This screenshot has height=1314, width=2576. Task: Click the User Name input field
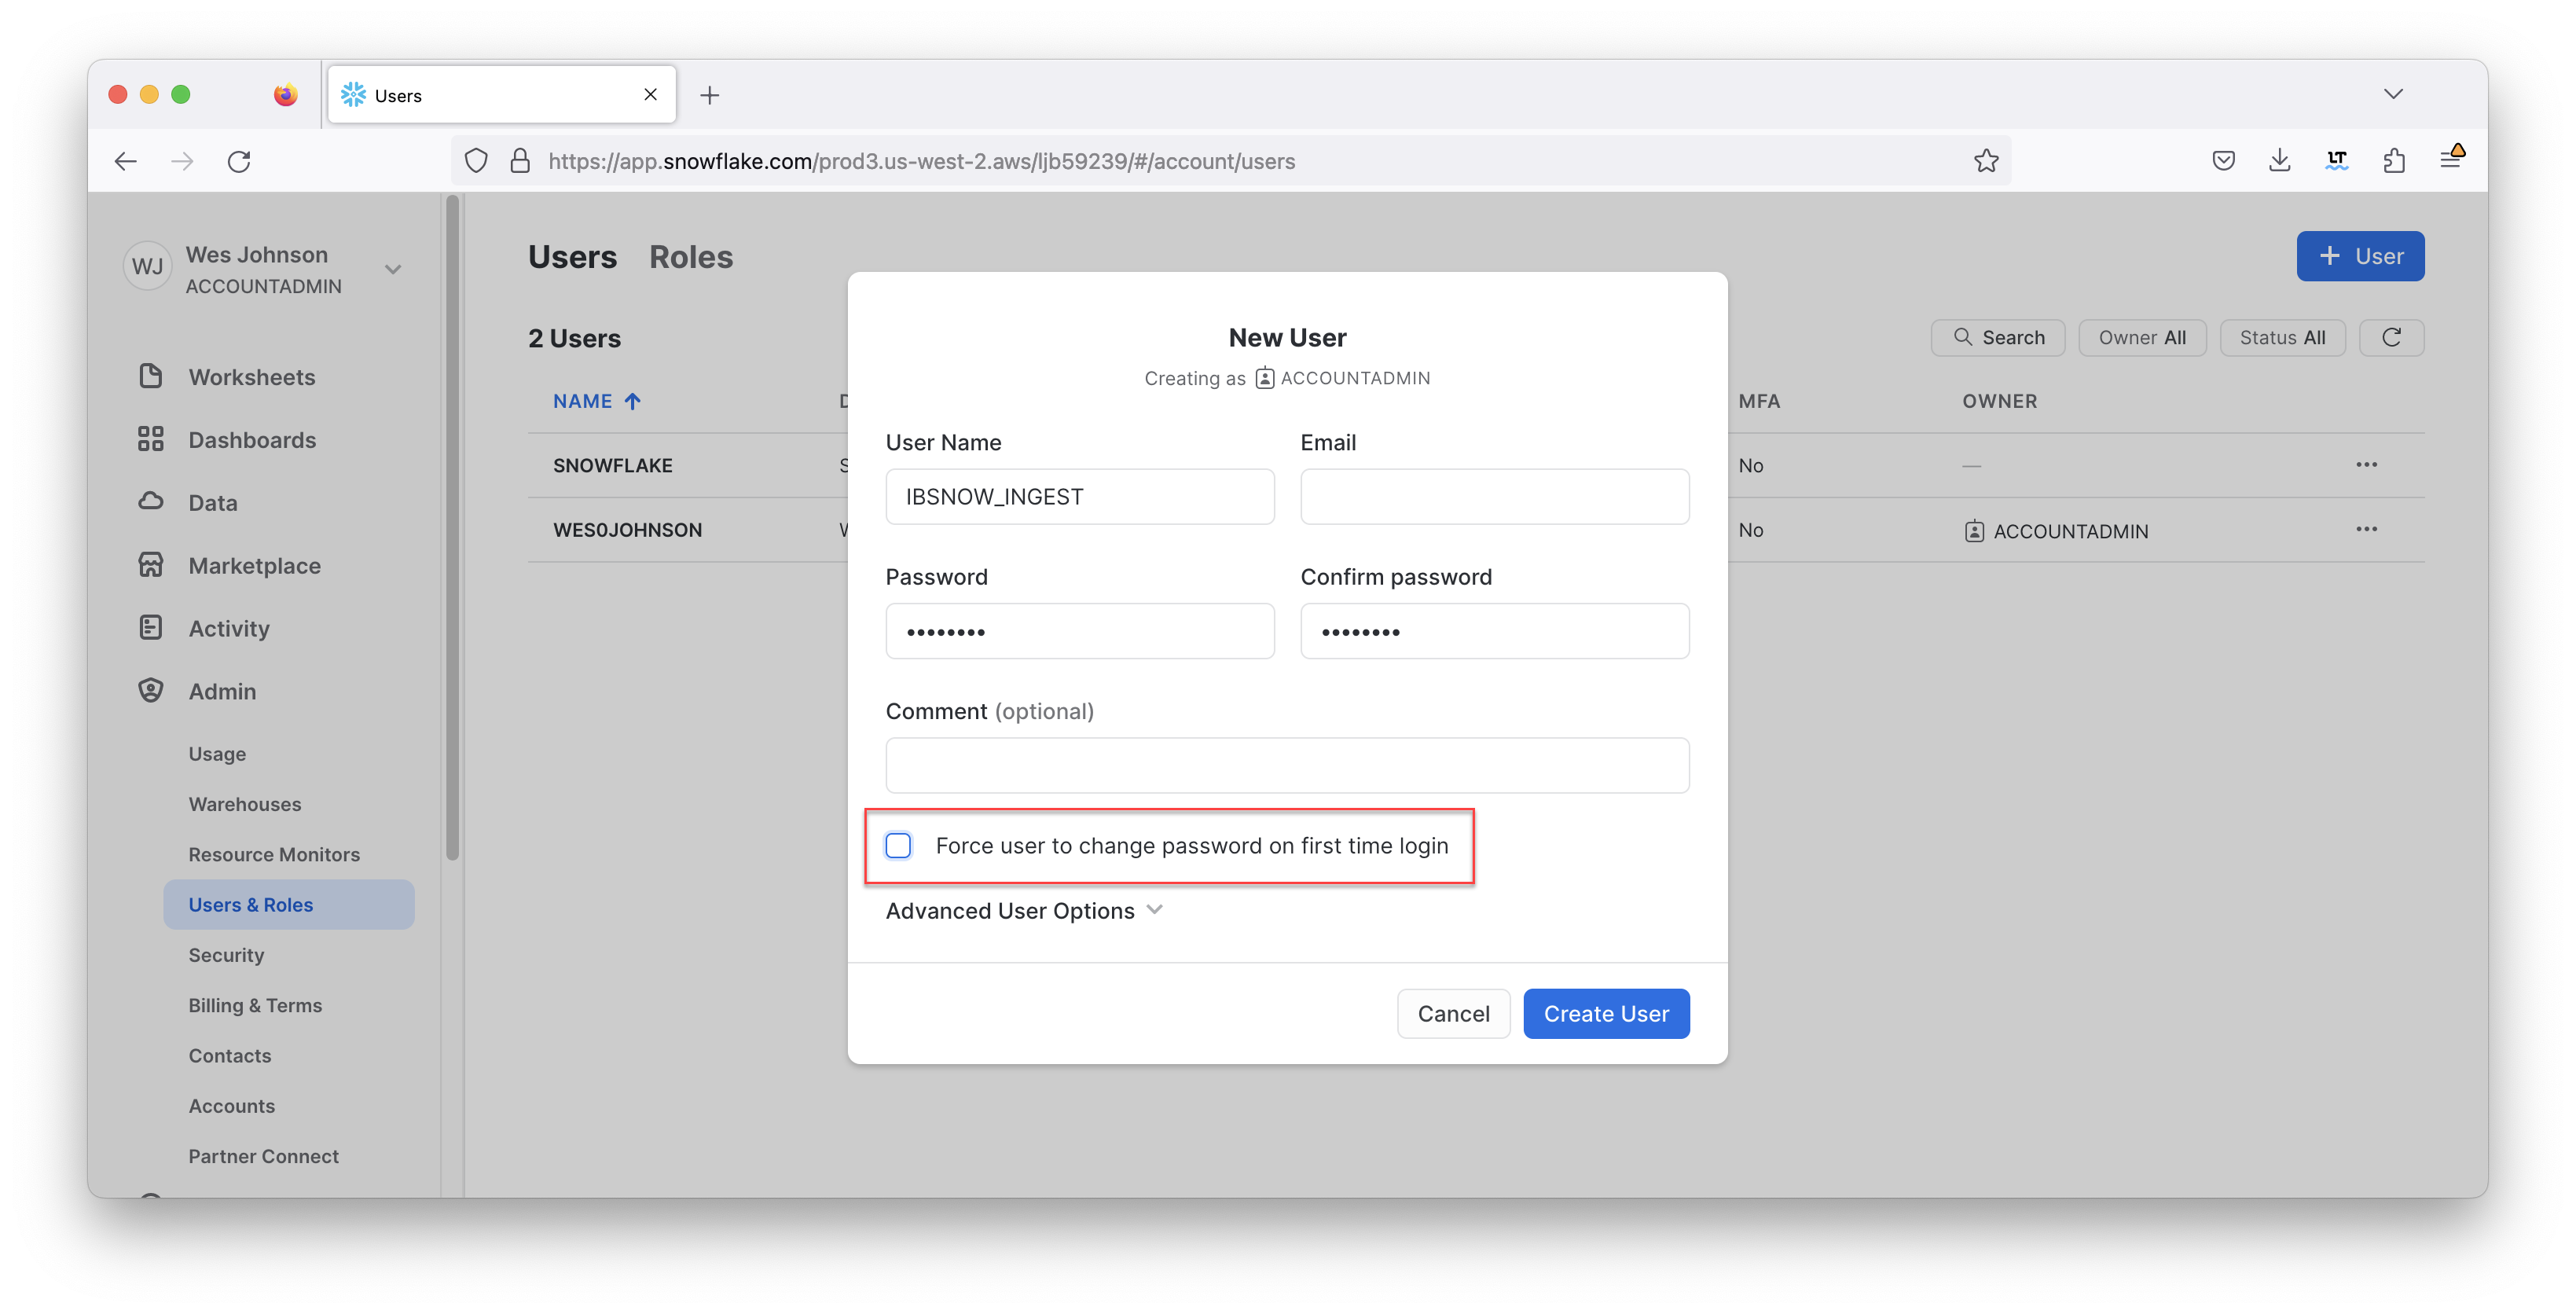pos(1080,497)
